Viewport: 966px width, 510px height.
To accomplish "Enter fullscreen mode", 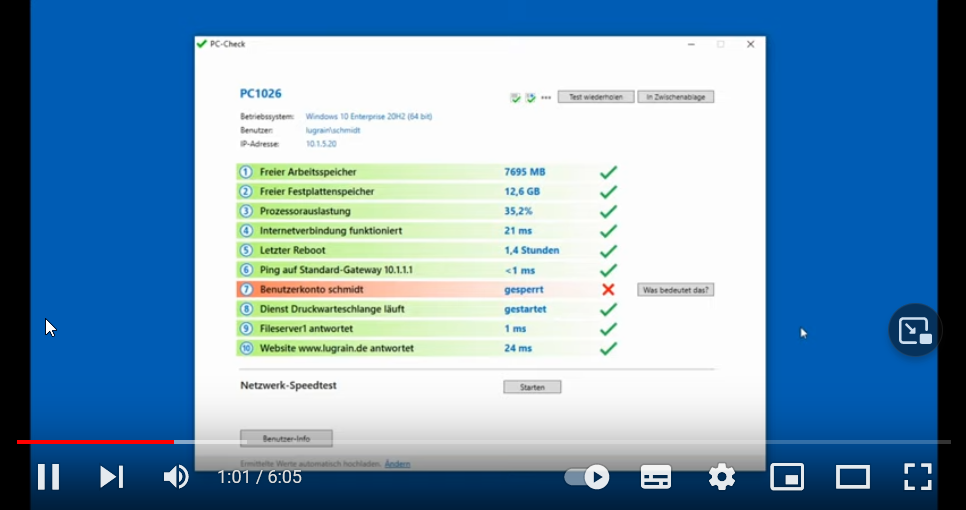I will click(918, 477).
